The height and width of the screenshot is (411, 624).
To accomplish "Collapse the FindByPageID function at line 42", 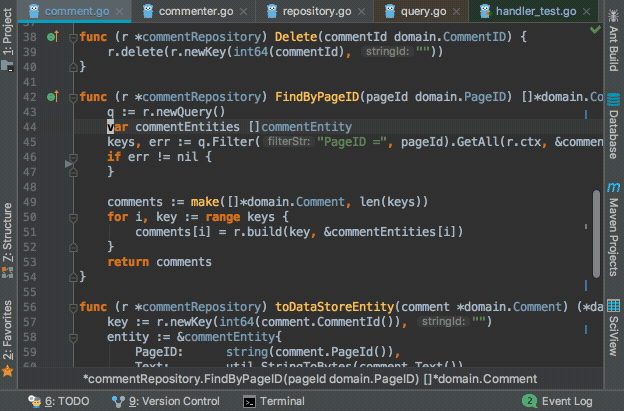I will (74, 97).
